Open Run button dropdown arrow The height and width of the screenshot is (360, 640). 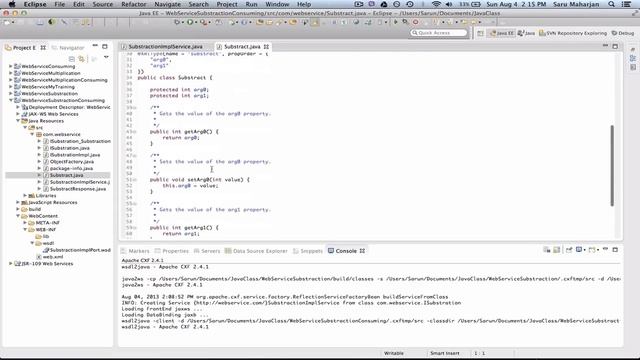(x=196, y=22)
